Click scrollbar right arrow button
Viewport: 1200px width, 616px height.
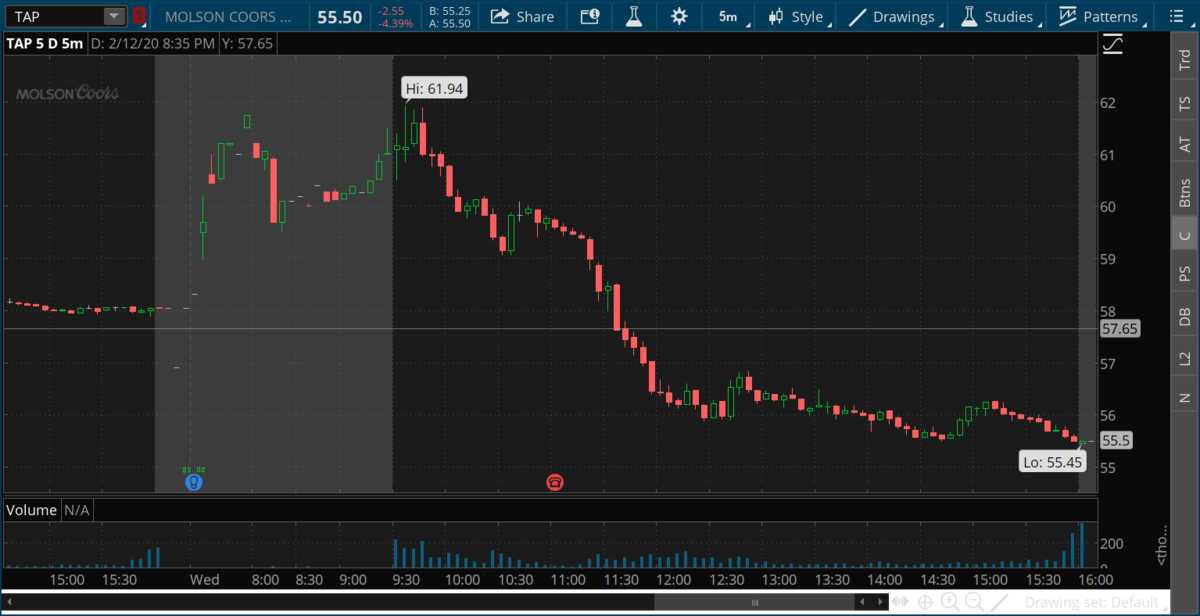(879, 602)
